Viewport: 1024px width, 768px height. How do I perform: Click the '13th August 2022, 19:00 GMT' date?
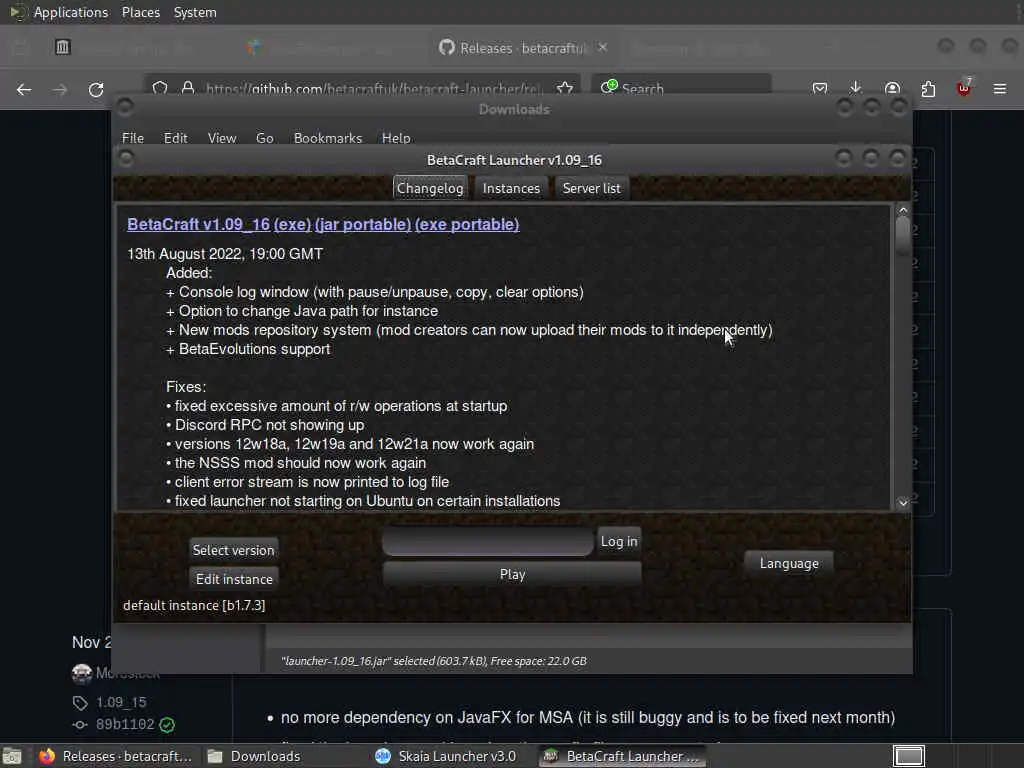click(x=225, y=253)
